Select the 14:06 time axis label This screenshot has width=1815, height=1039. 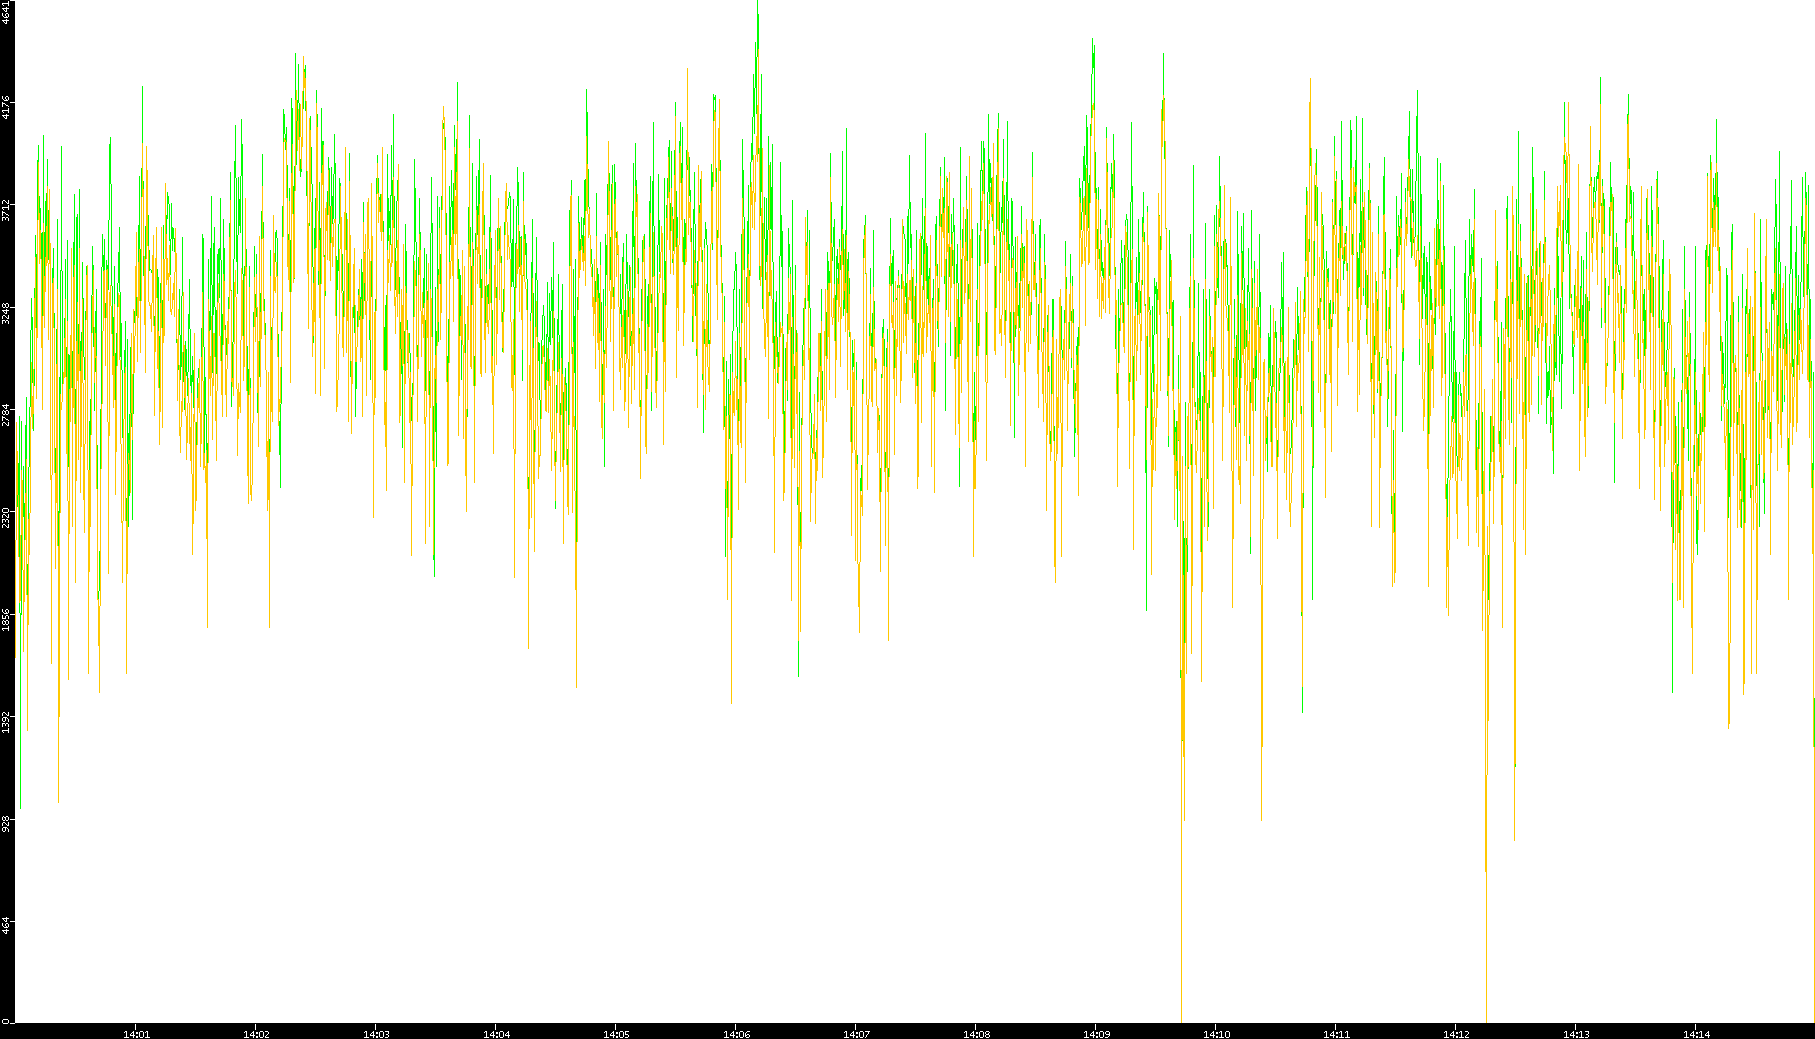[736, 1034]
